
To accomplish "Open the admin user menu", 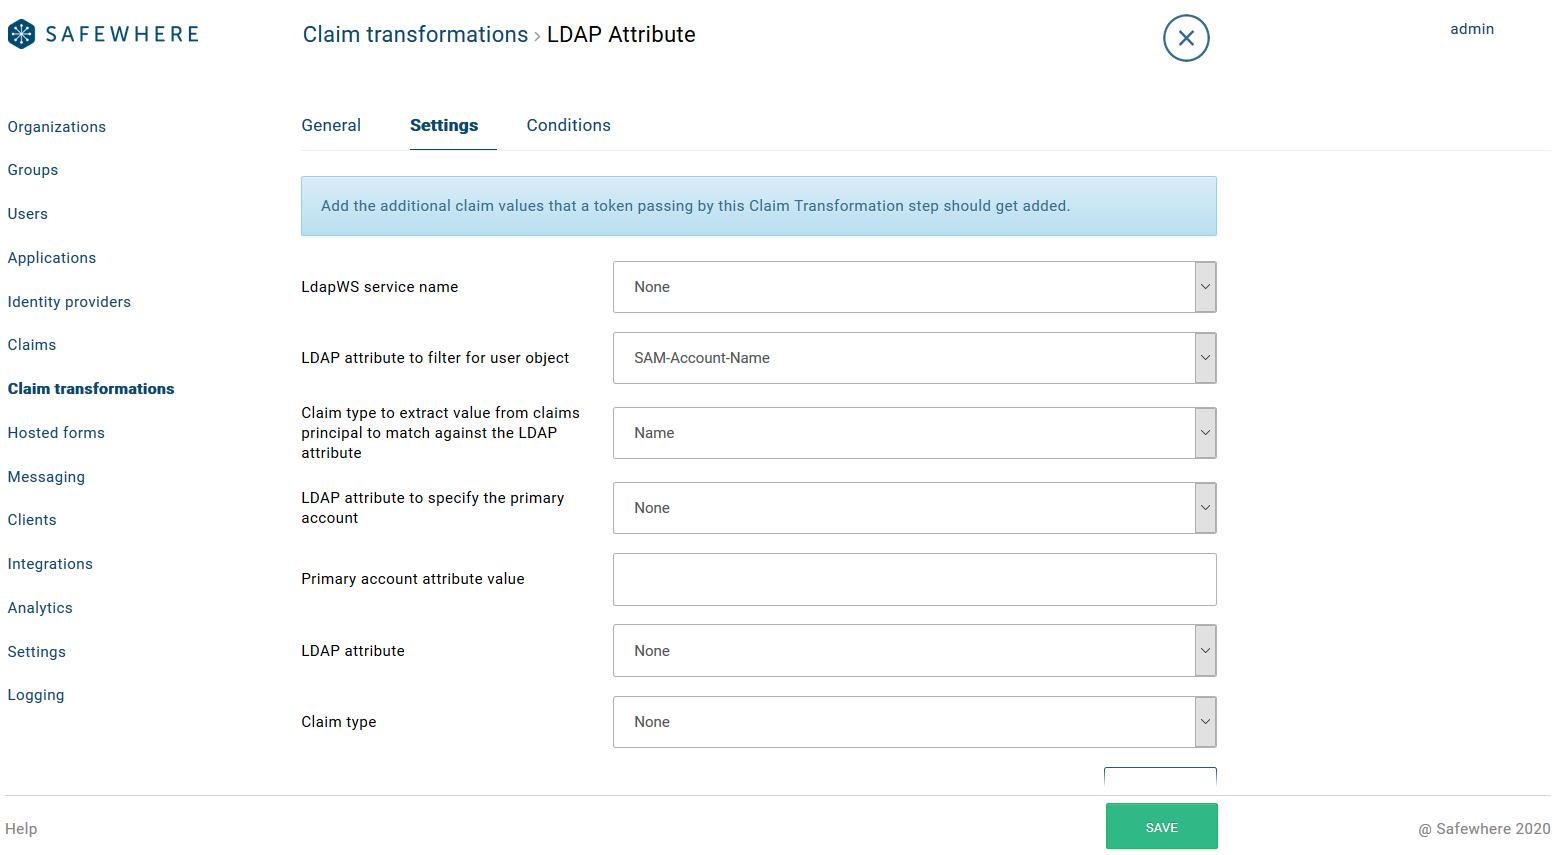I will 1472,29.
